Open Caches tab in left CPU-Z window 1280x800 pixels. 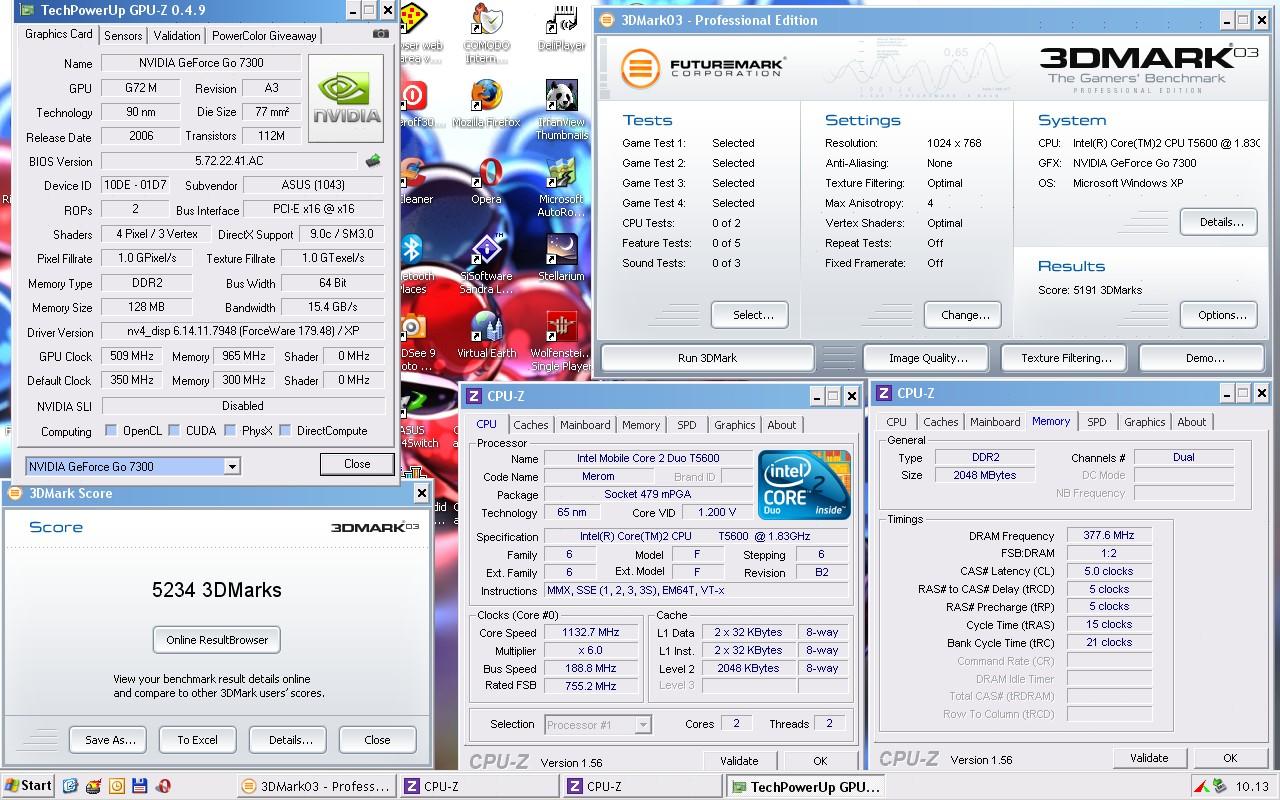(530, 425)
